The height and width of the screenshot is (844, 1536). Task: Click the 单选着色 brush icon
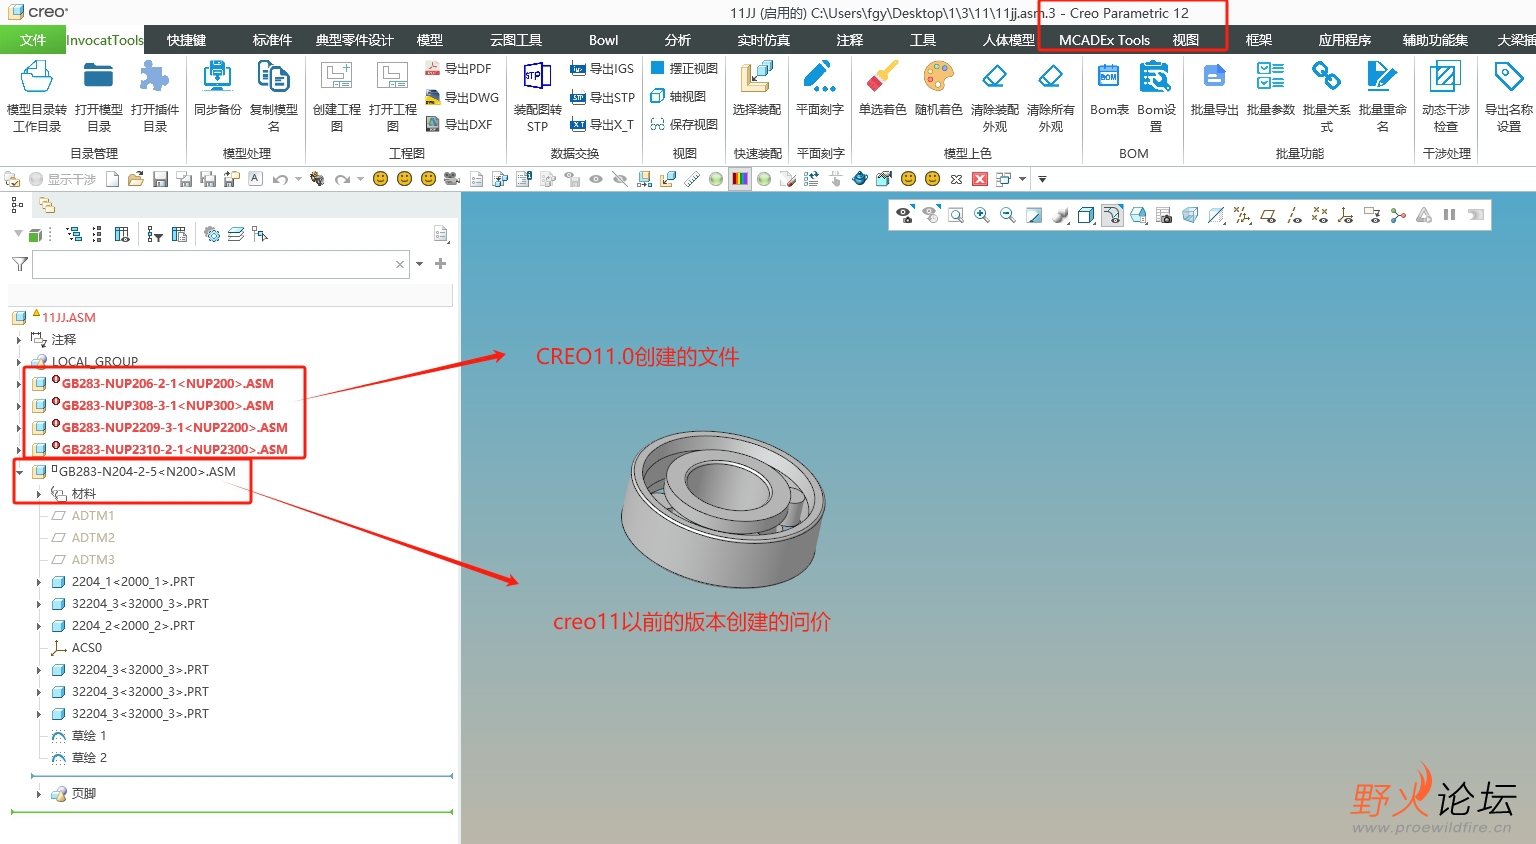(x=883, y=77)
